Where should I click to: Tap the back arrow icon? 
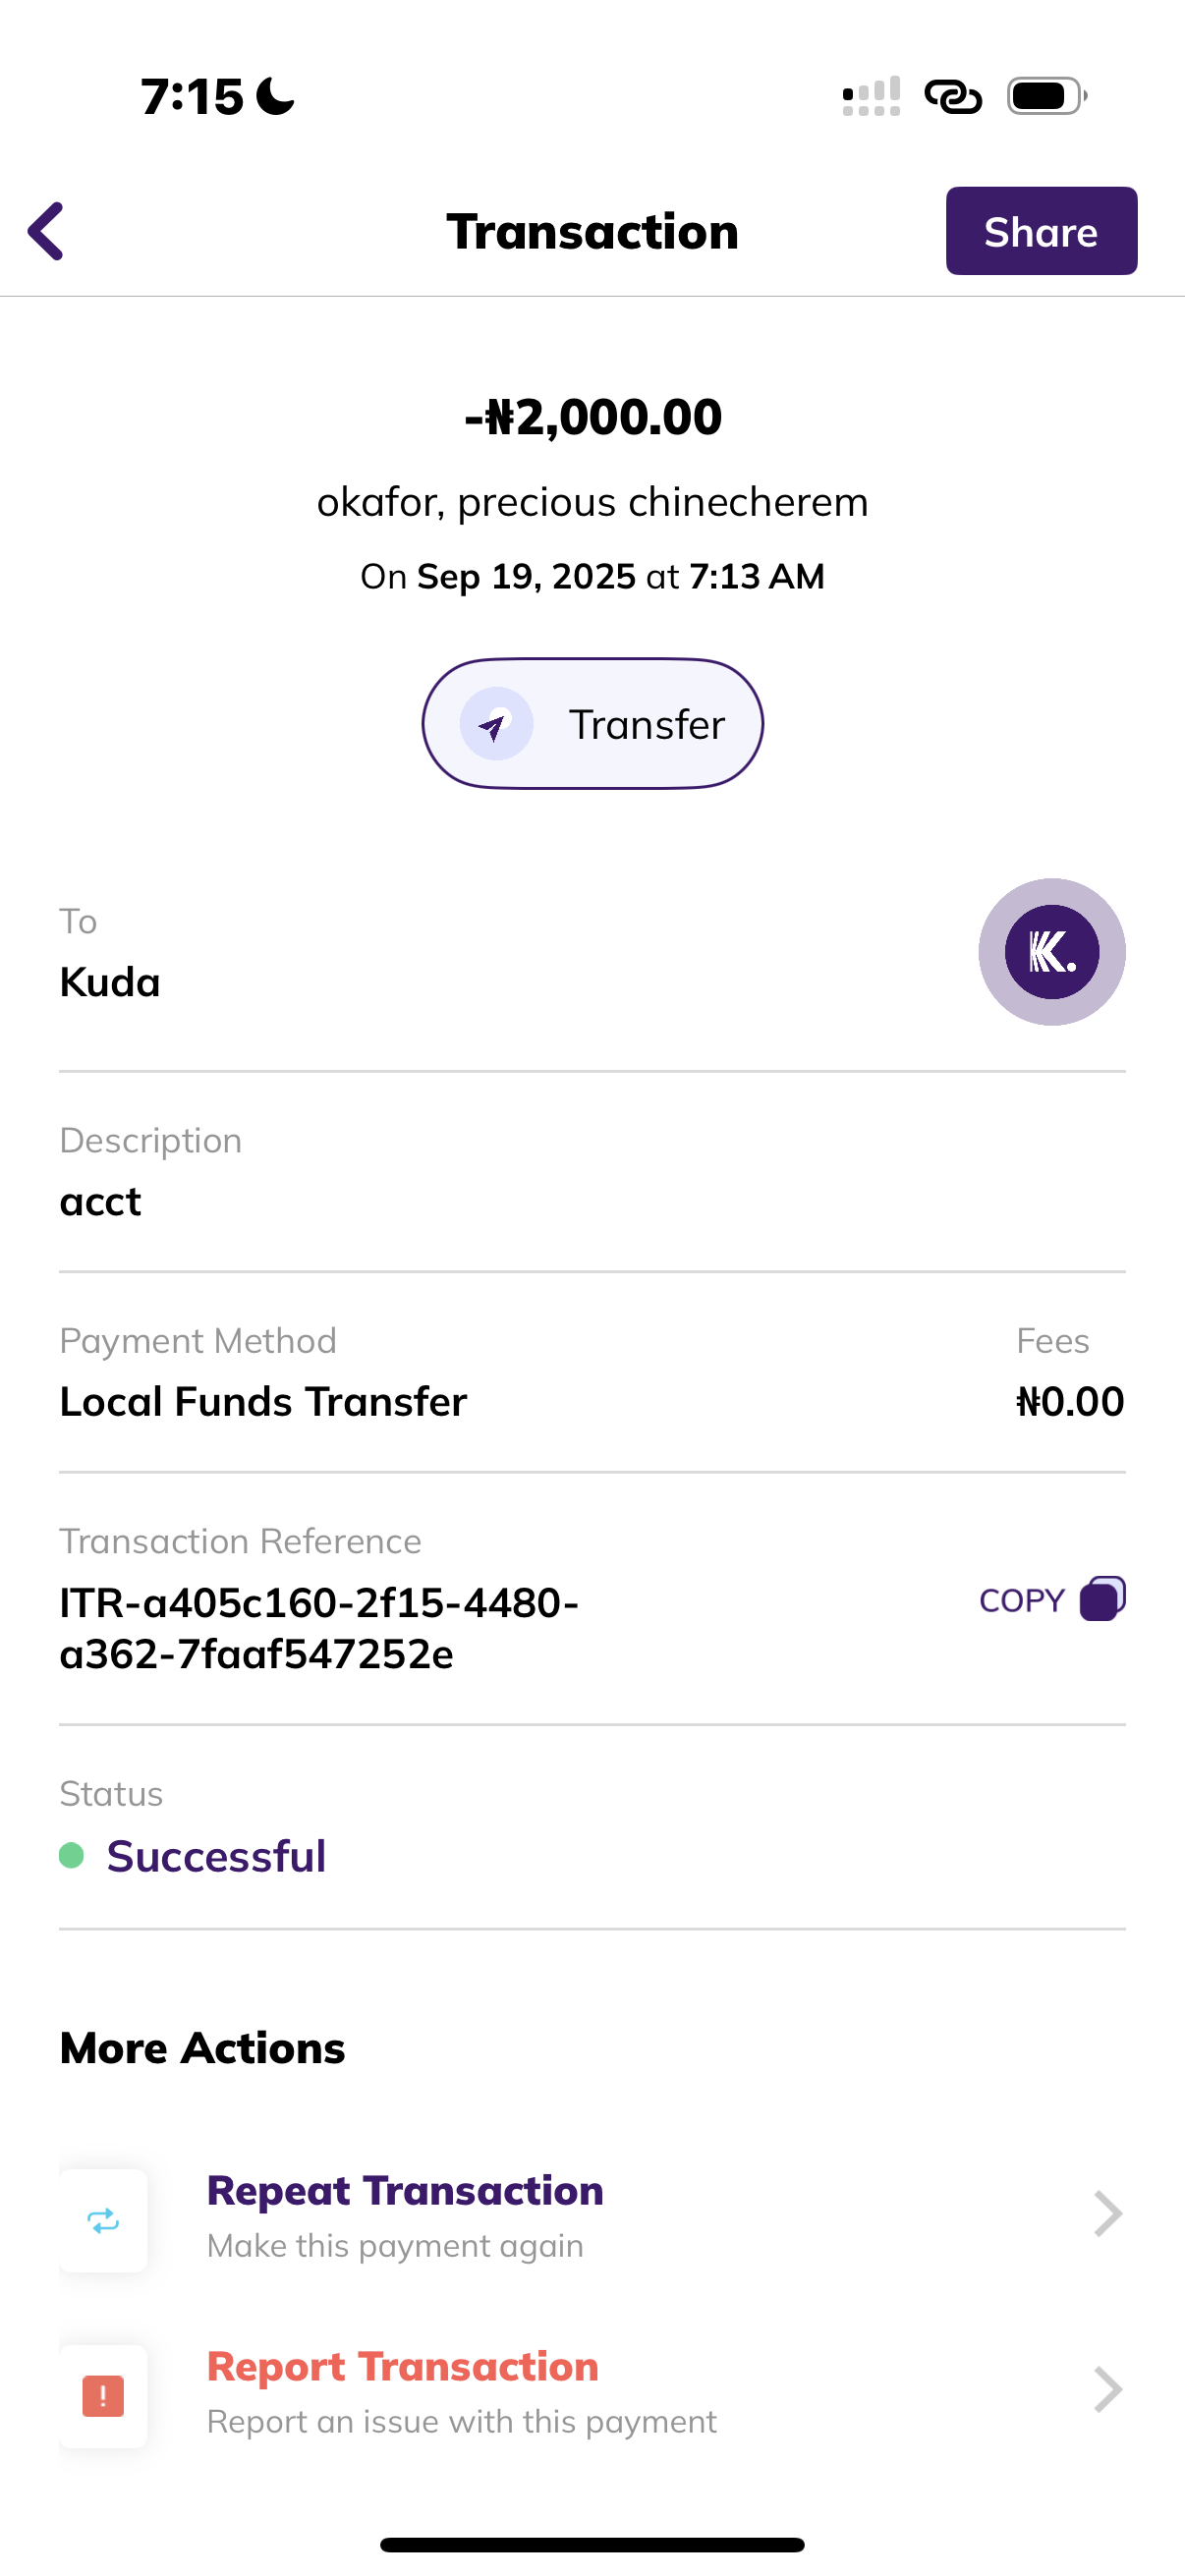click(x=46, y=231)
